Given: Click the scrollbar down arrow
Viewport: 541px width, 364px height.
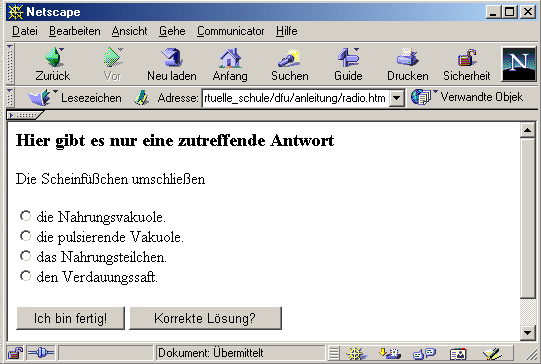Looking at the screenshot, I should pyautogui.click(x=528, y=333).
